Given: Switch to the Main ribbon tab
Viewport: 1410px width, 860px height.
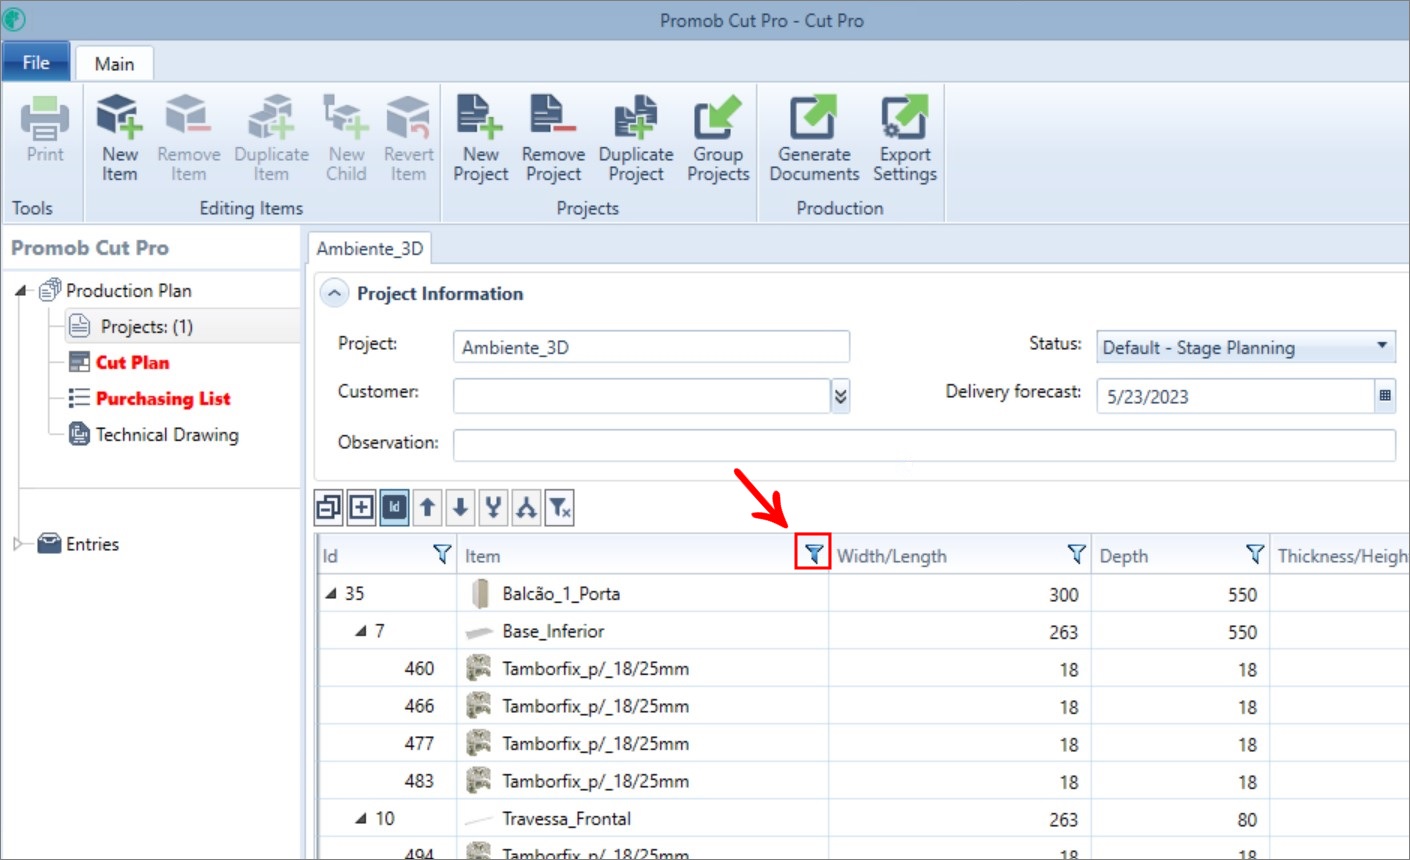Looking at the screenshot, I should coord(114,64).
